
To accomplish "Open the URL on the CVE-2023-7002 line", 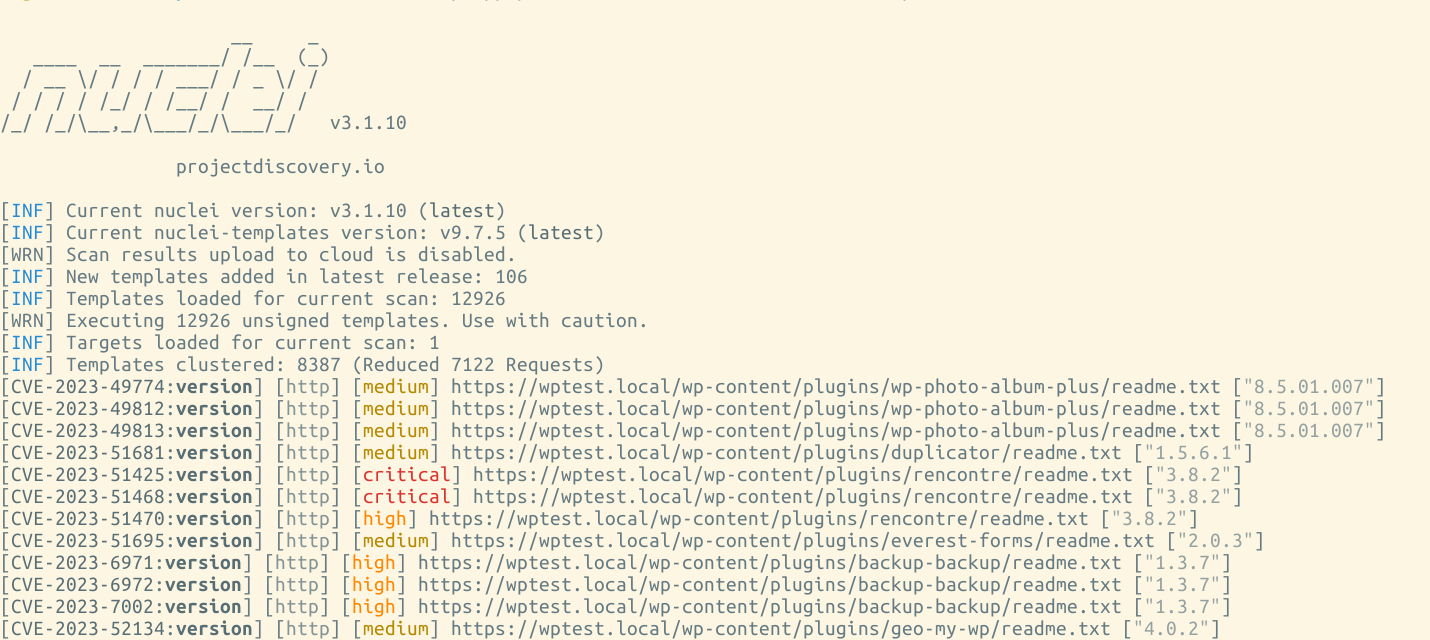I will (x=769, y=607).
